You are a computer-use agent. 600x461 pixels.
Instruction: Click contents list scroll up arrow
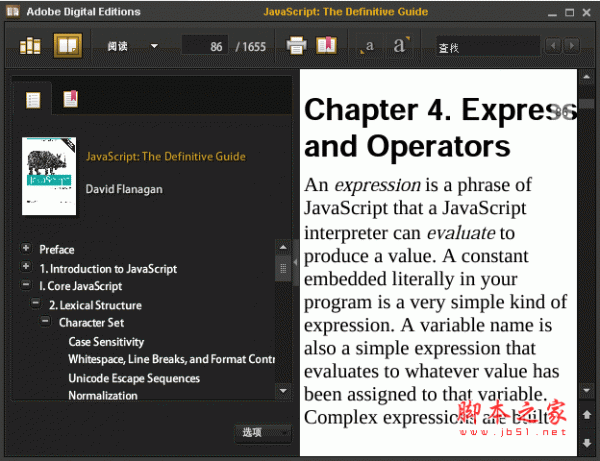283,247
